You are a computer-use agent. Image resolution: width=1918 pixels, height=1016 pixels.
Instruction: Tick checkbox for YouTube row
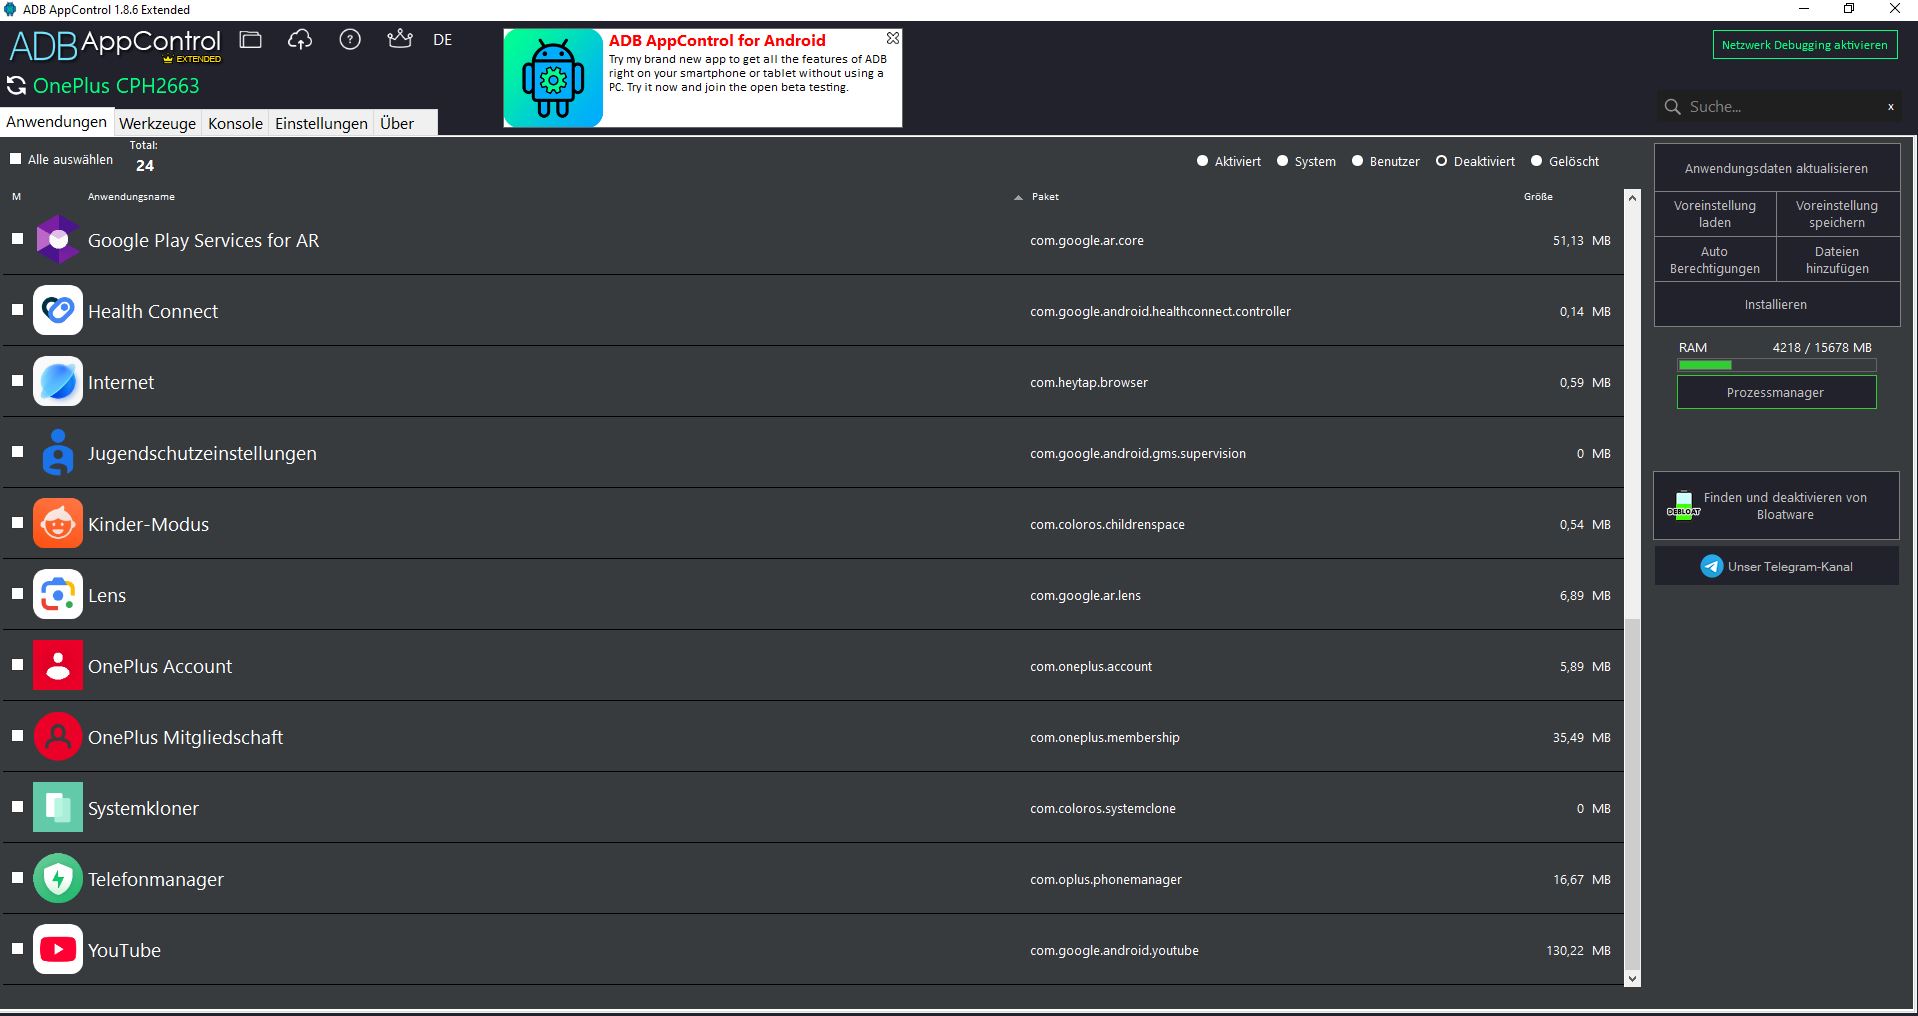click(x=17, y=949)
